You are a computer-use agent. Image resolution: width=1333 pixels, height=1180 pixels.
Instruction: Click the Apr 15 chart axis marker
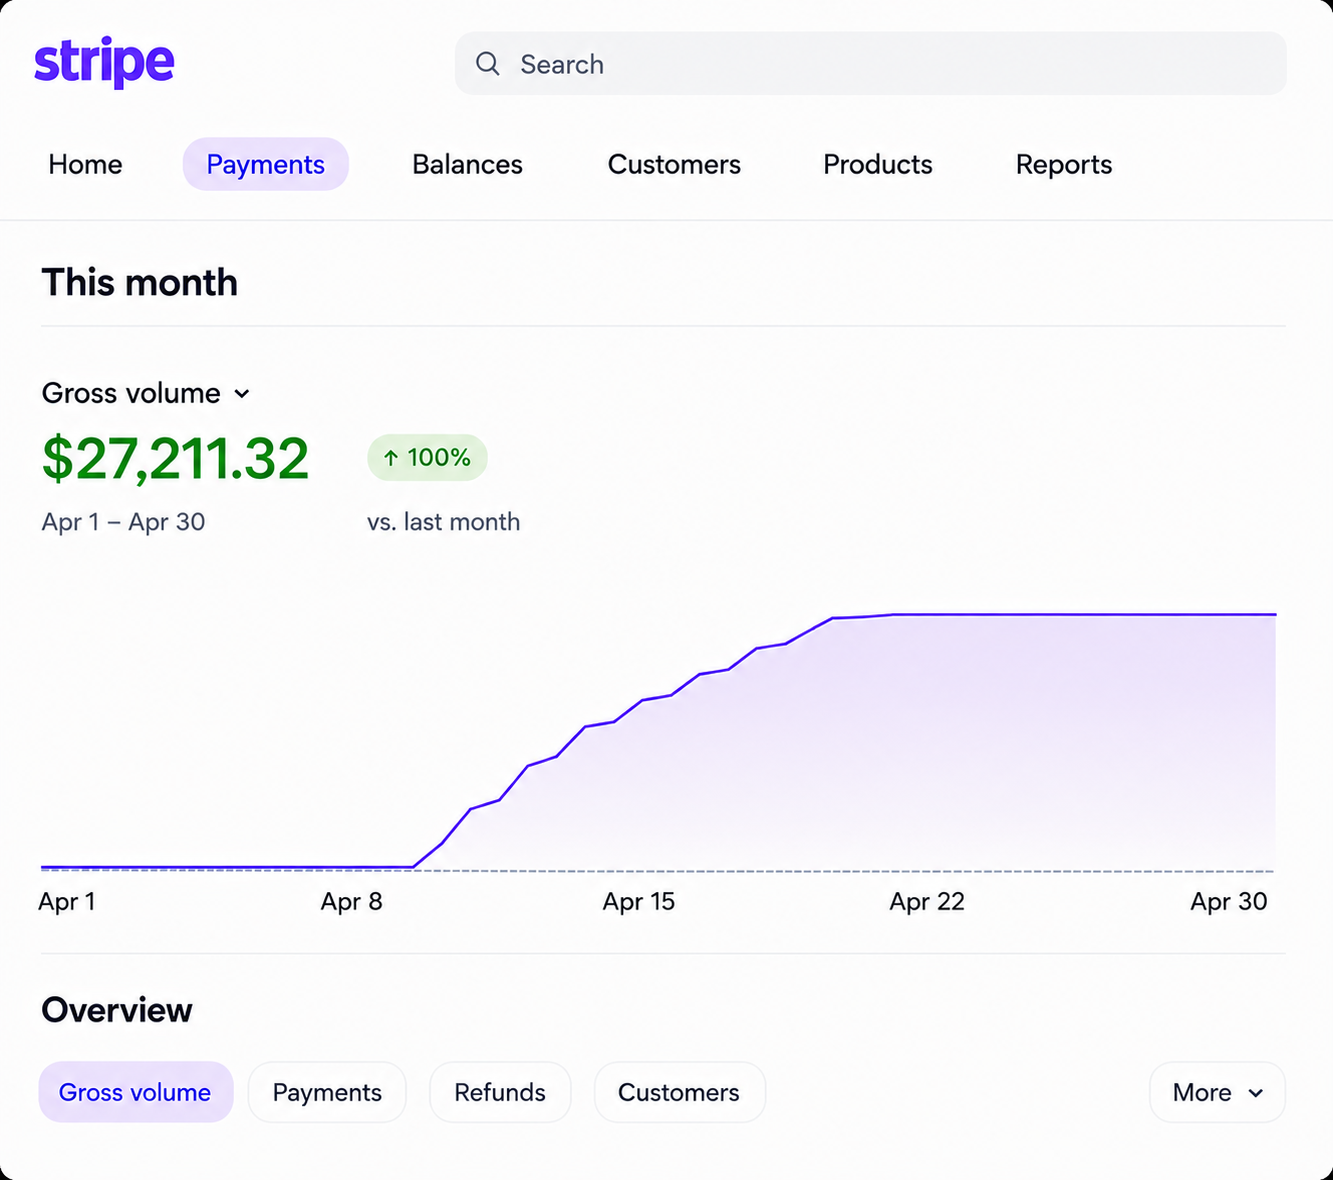click(638, 902)
